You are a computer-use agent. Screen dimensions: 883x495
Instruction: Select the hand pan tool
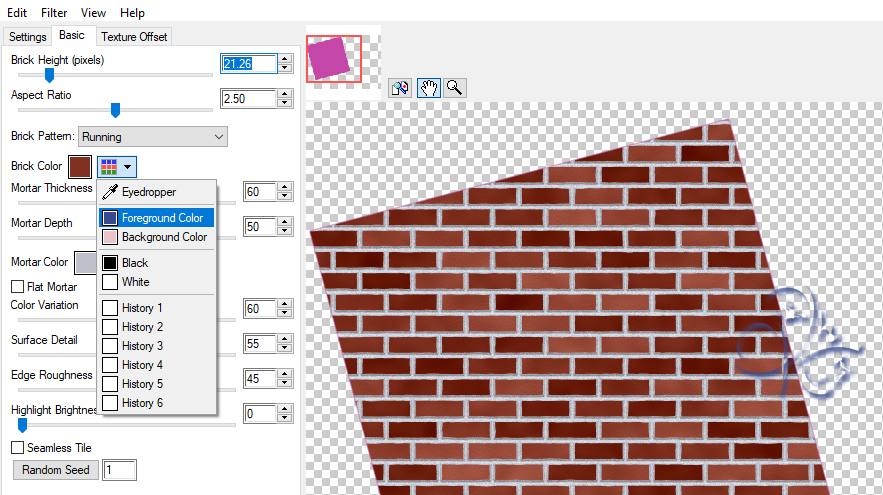tap(429, 88)
